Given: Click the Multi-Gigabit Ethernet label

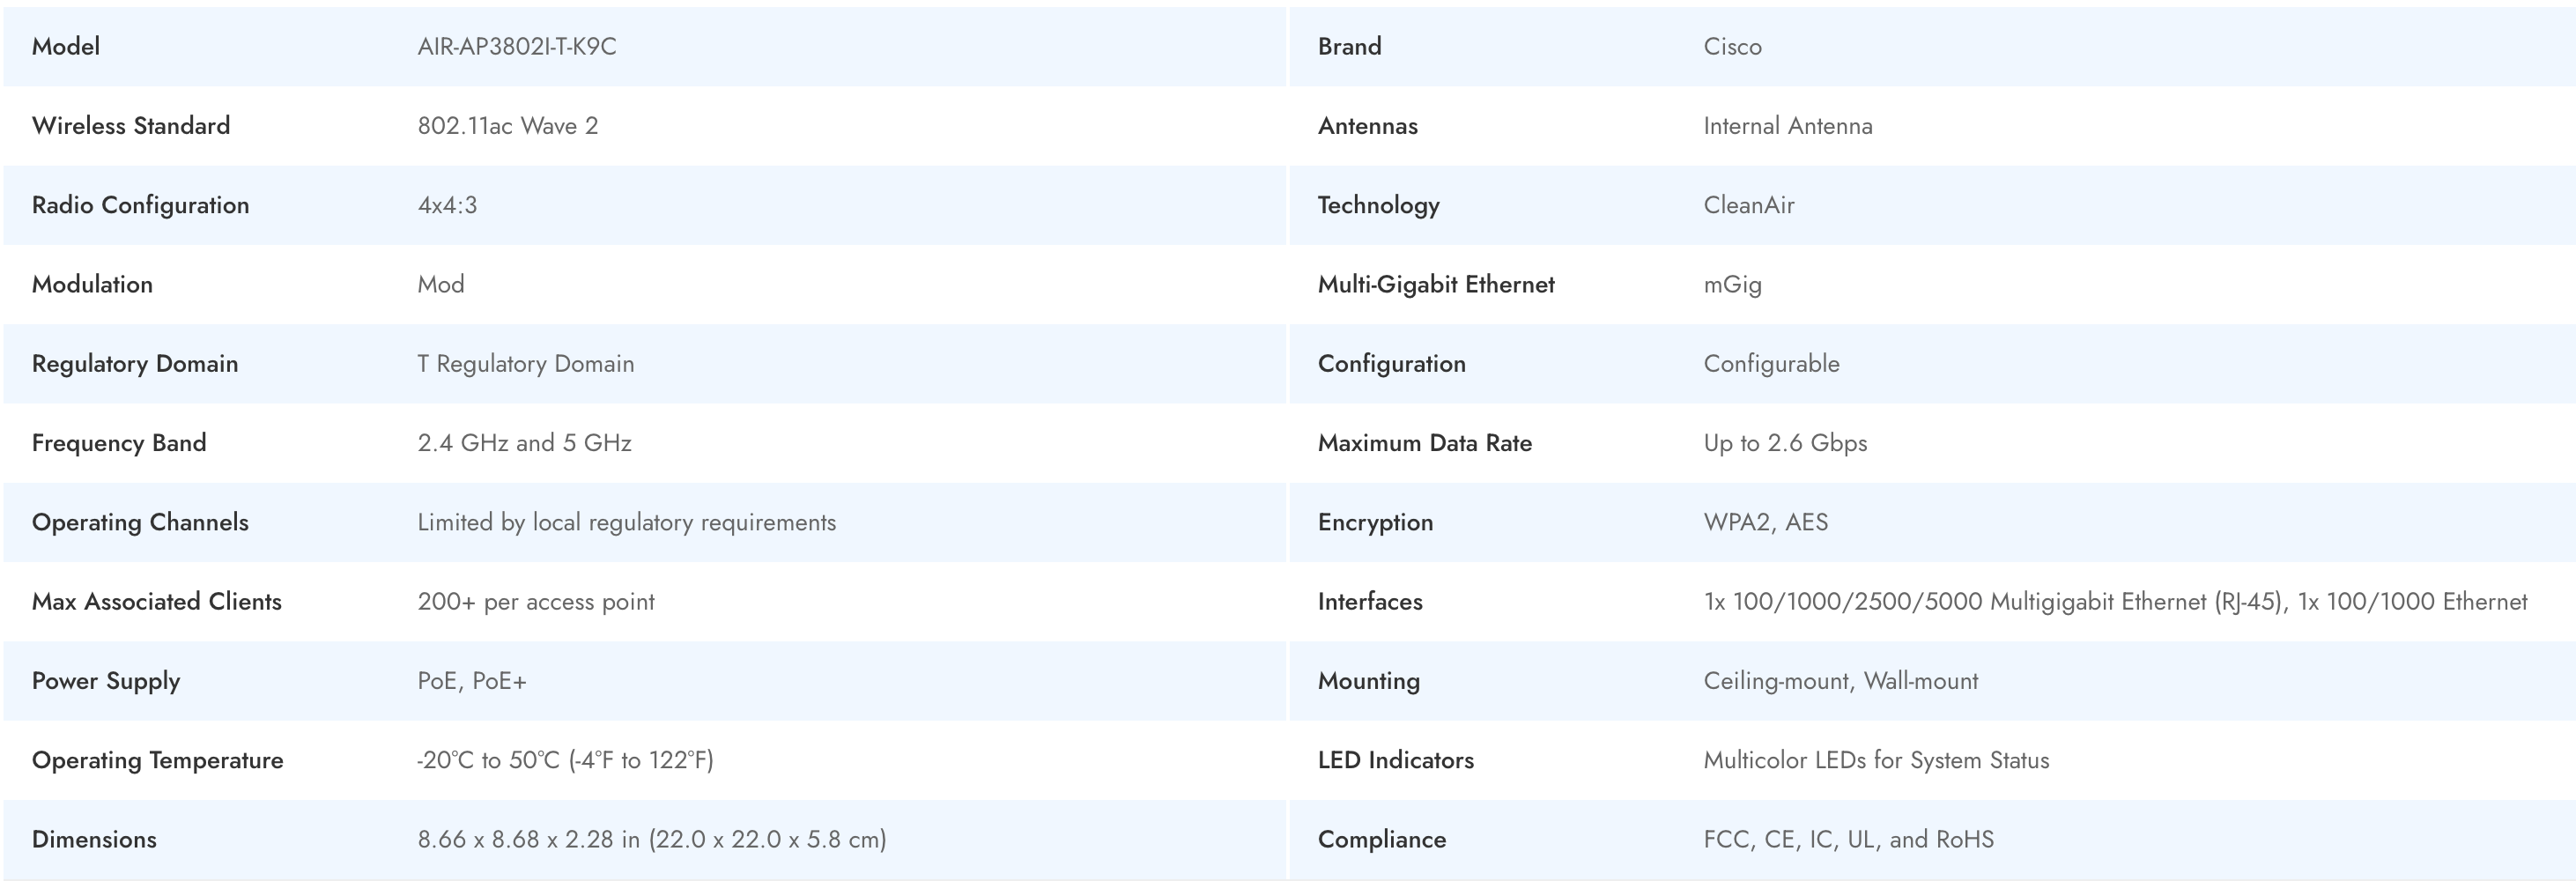Looking at the screenshot, I should click(x=1435, y=284).
